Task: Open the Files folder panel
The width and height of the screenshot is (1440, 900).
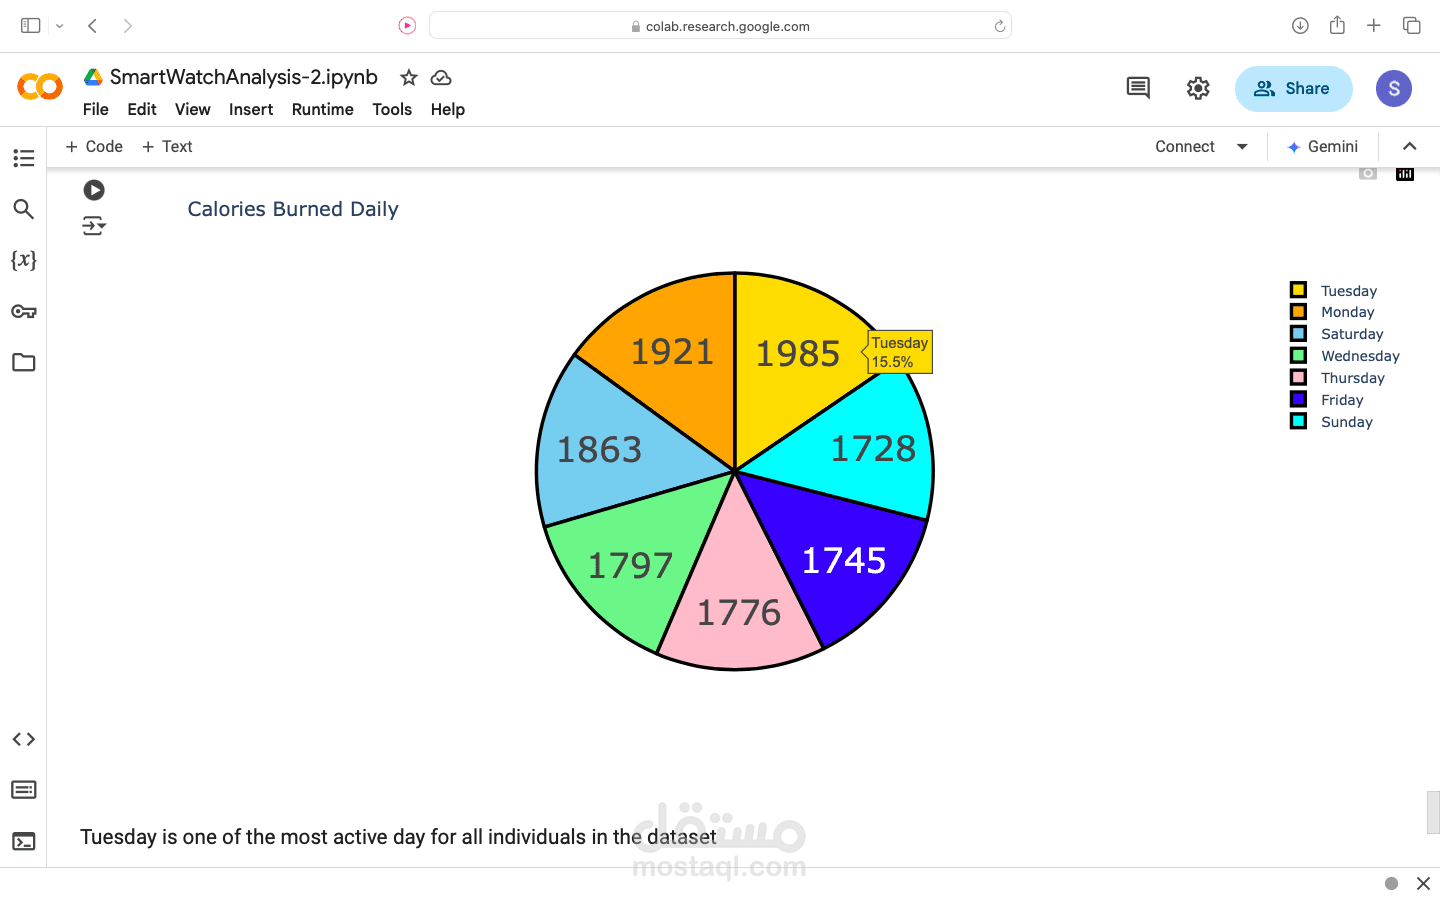Action: click(24, 362)
